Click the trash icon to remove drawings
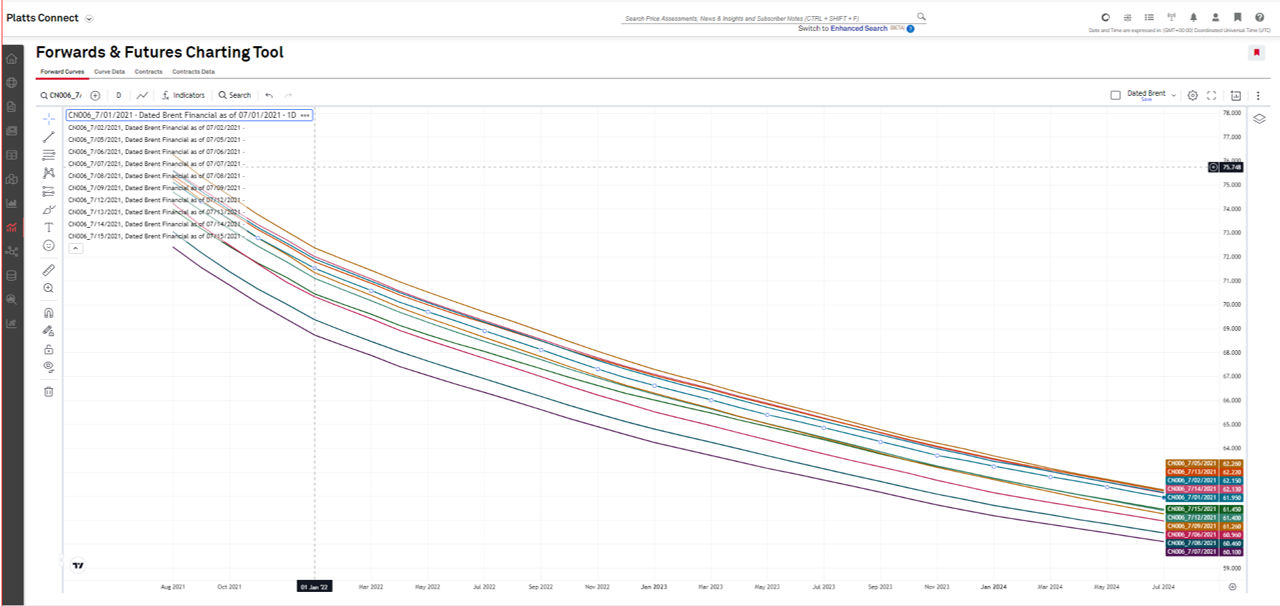This screenshot has width=1280, height=606. 48,391
